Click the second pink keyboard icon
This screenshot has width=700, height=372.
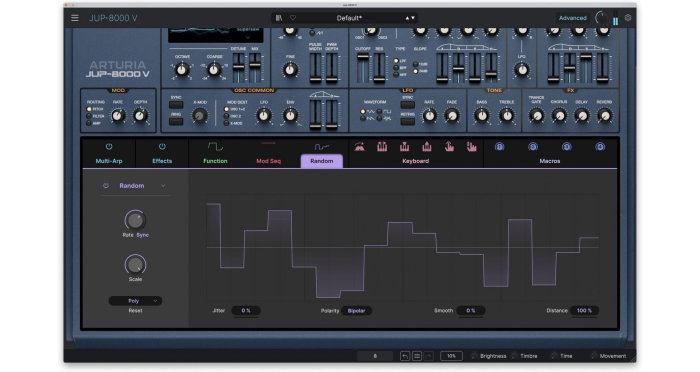click(x=382, y=146)
